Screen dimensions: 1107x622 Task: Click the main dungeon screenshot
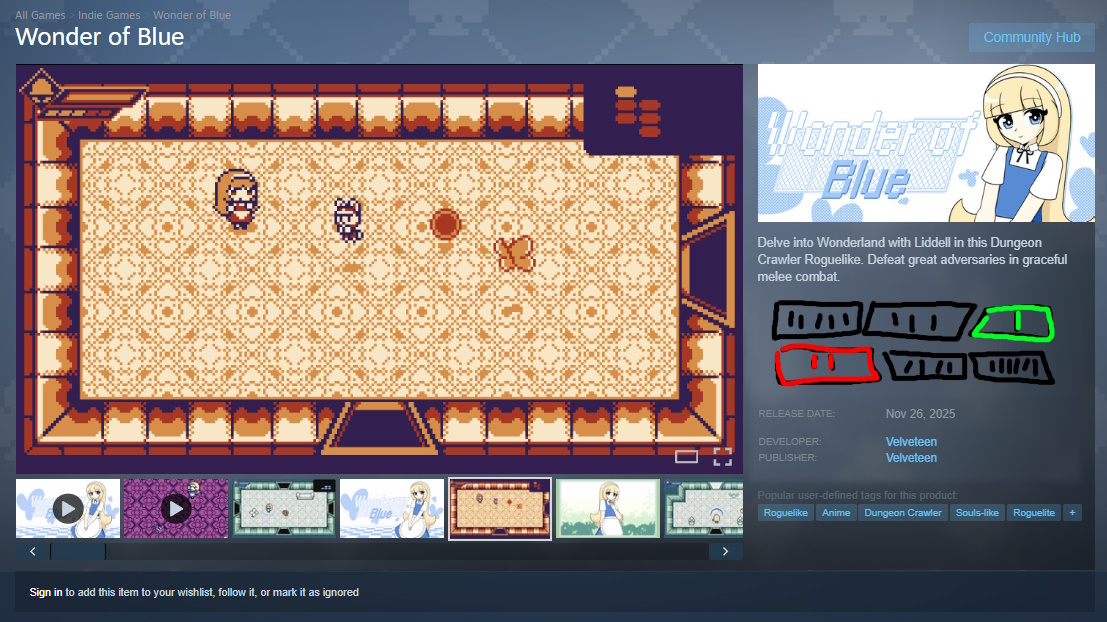coord(379,268)
